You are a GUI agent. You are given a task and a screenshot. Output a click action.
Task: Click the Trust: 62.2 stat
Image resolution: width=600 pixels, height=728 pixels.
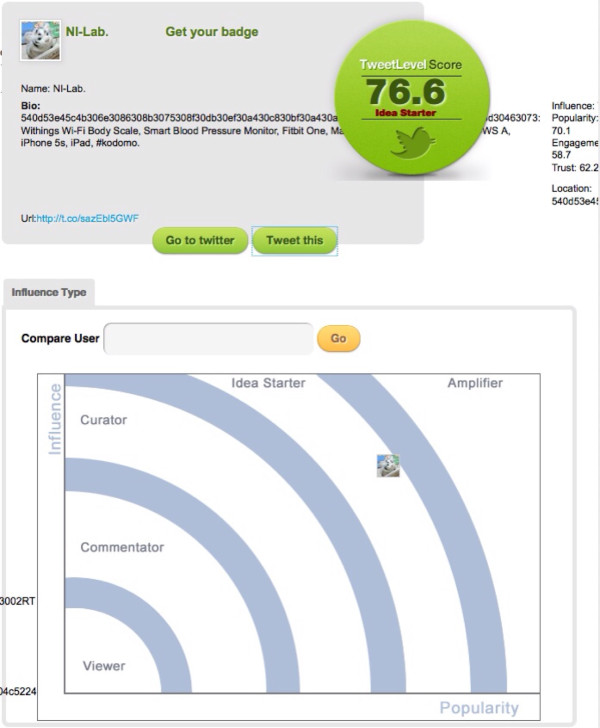tap(575, 168)
